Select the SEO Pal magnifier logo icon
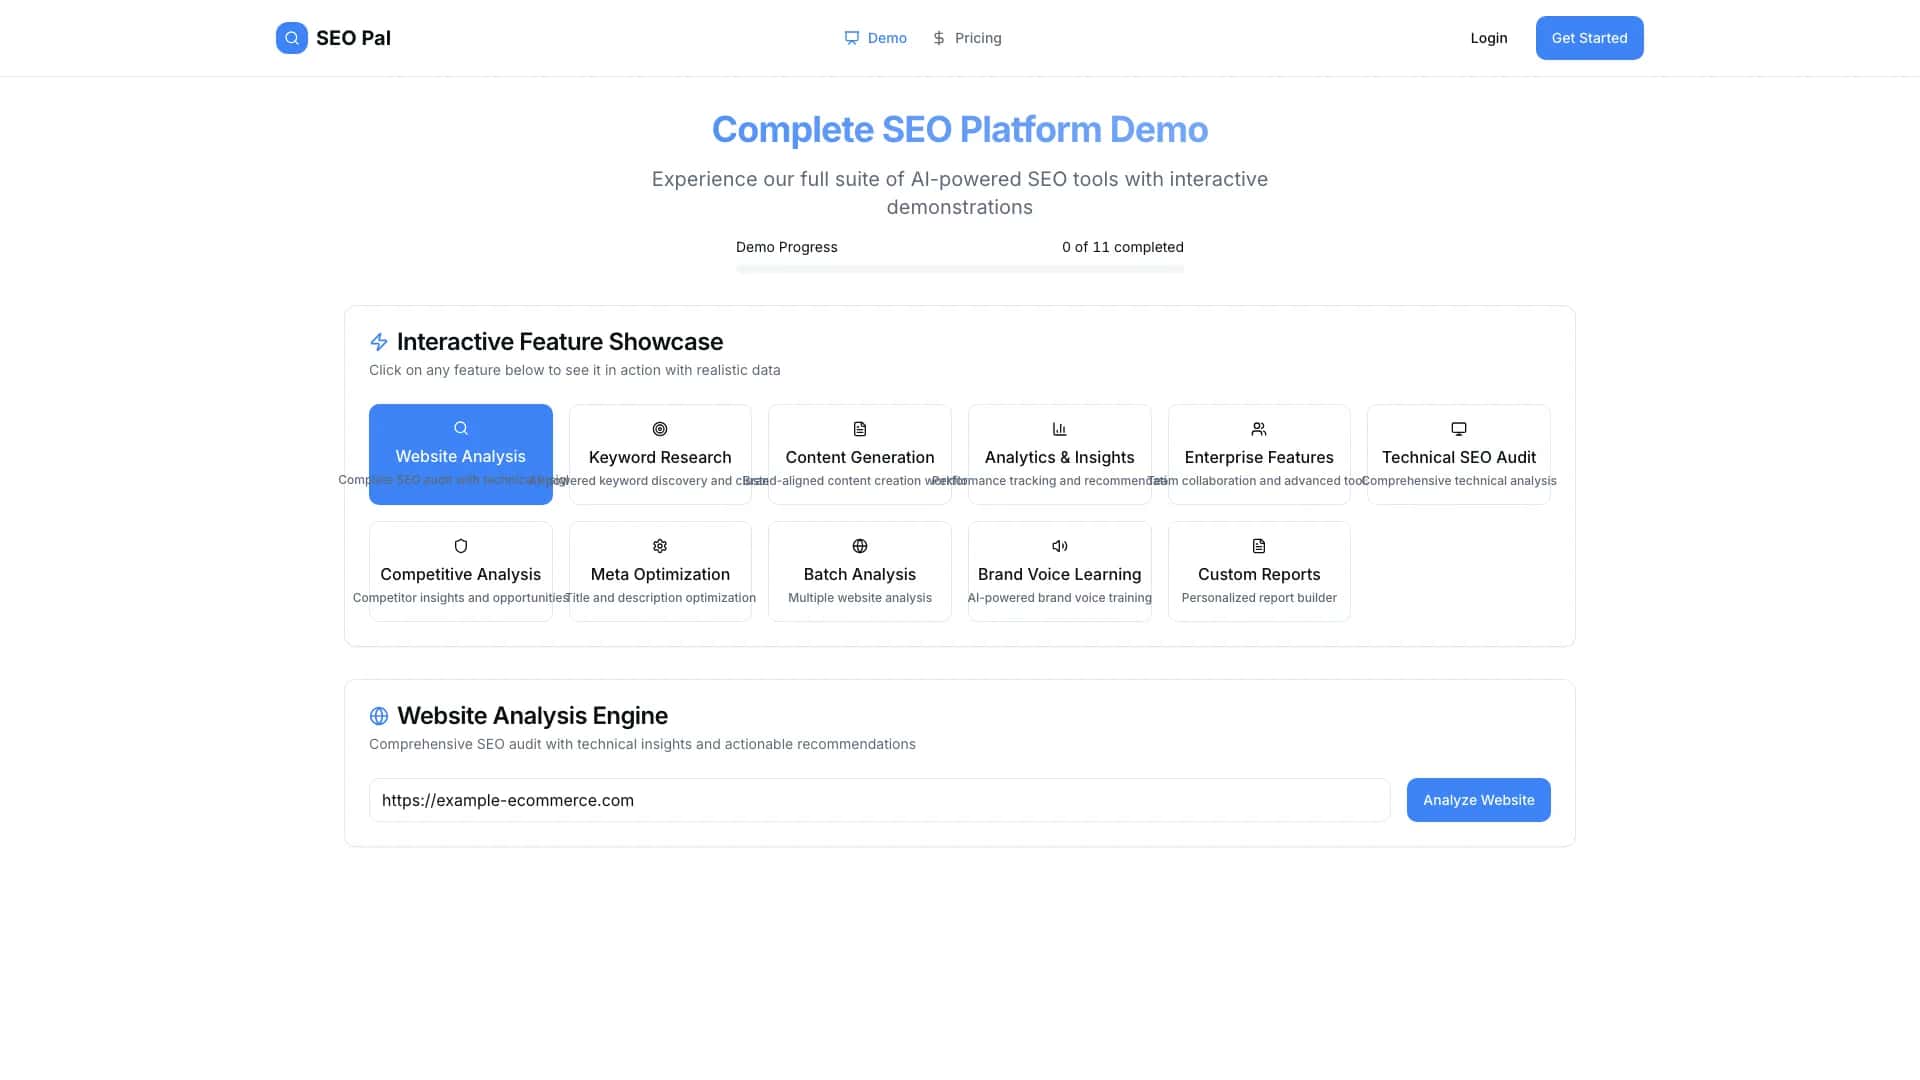 [x=291, y=37]
